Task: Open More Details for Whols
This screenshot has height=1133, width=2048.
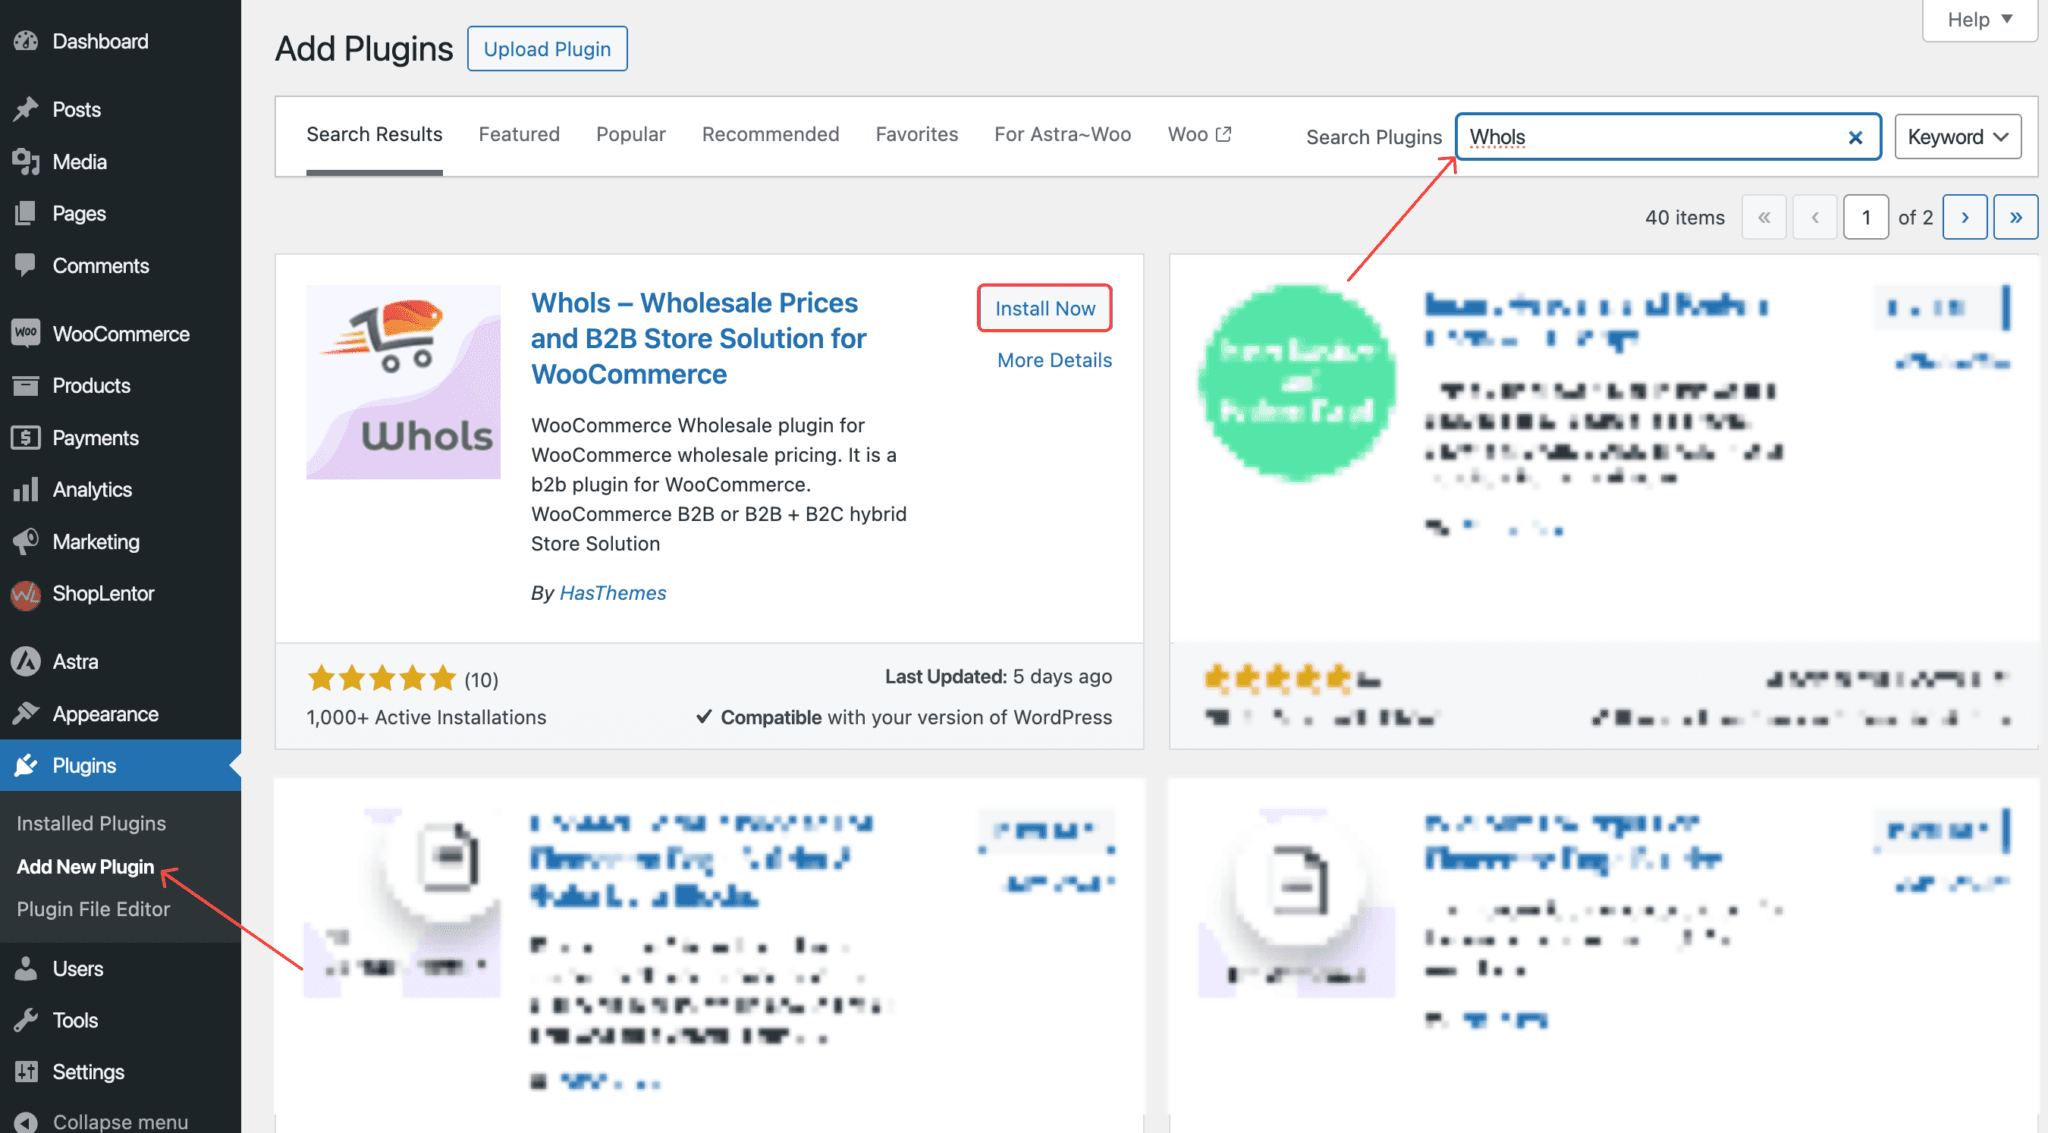Action: (1054, 360)
